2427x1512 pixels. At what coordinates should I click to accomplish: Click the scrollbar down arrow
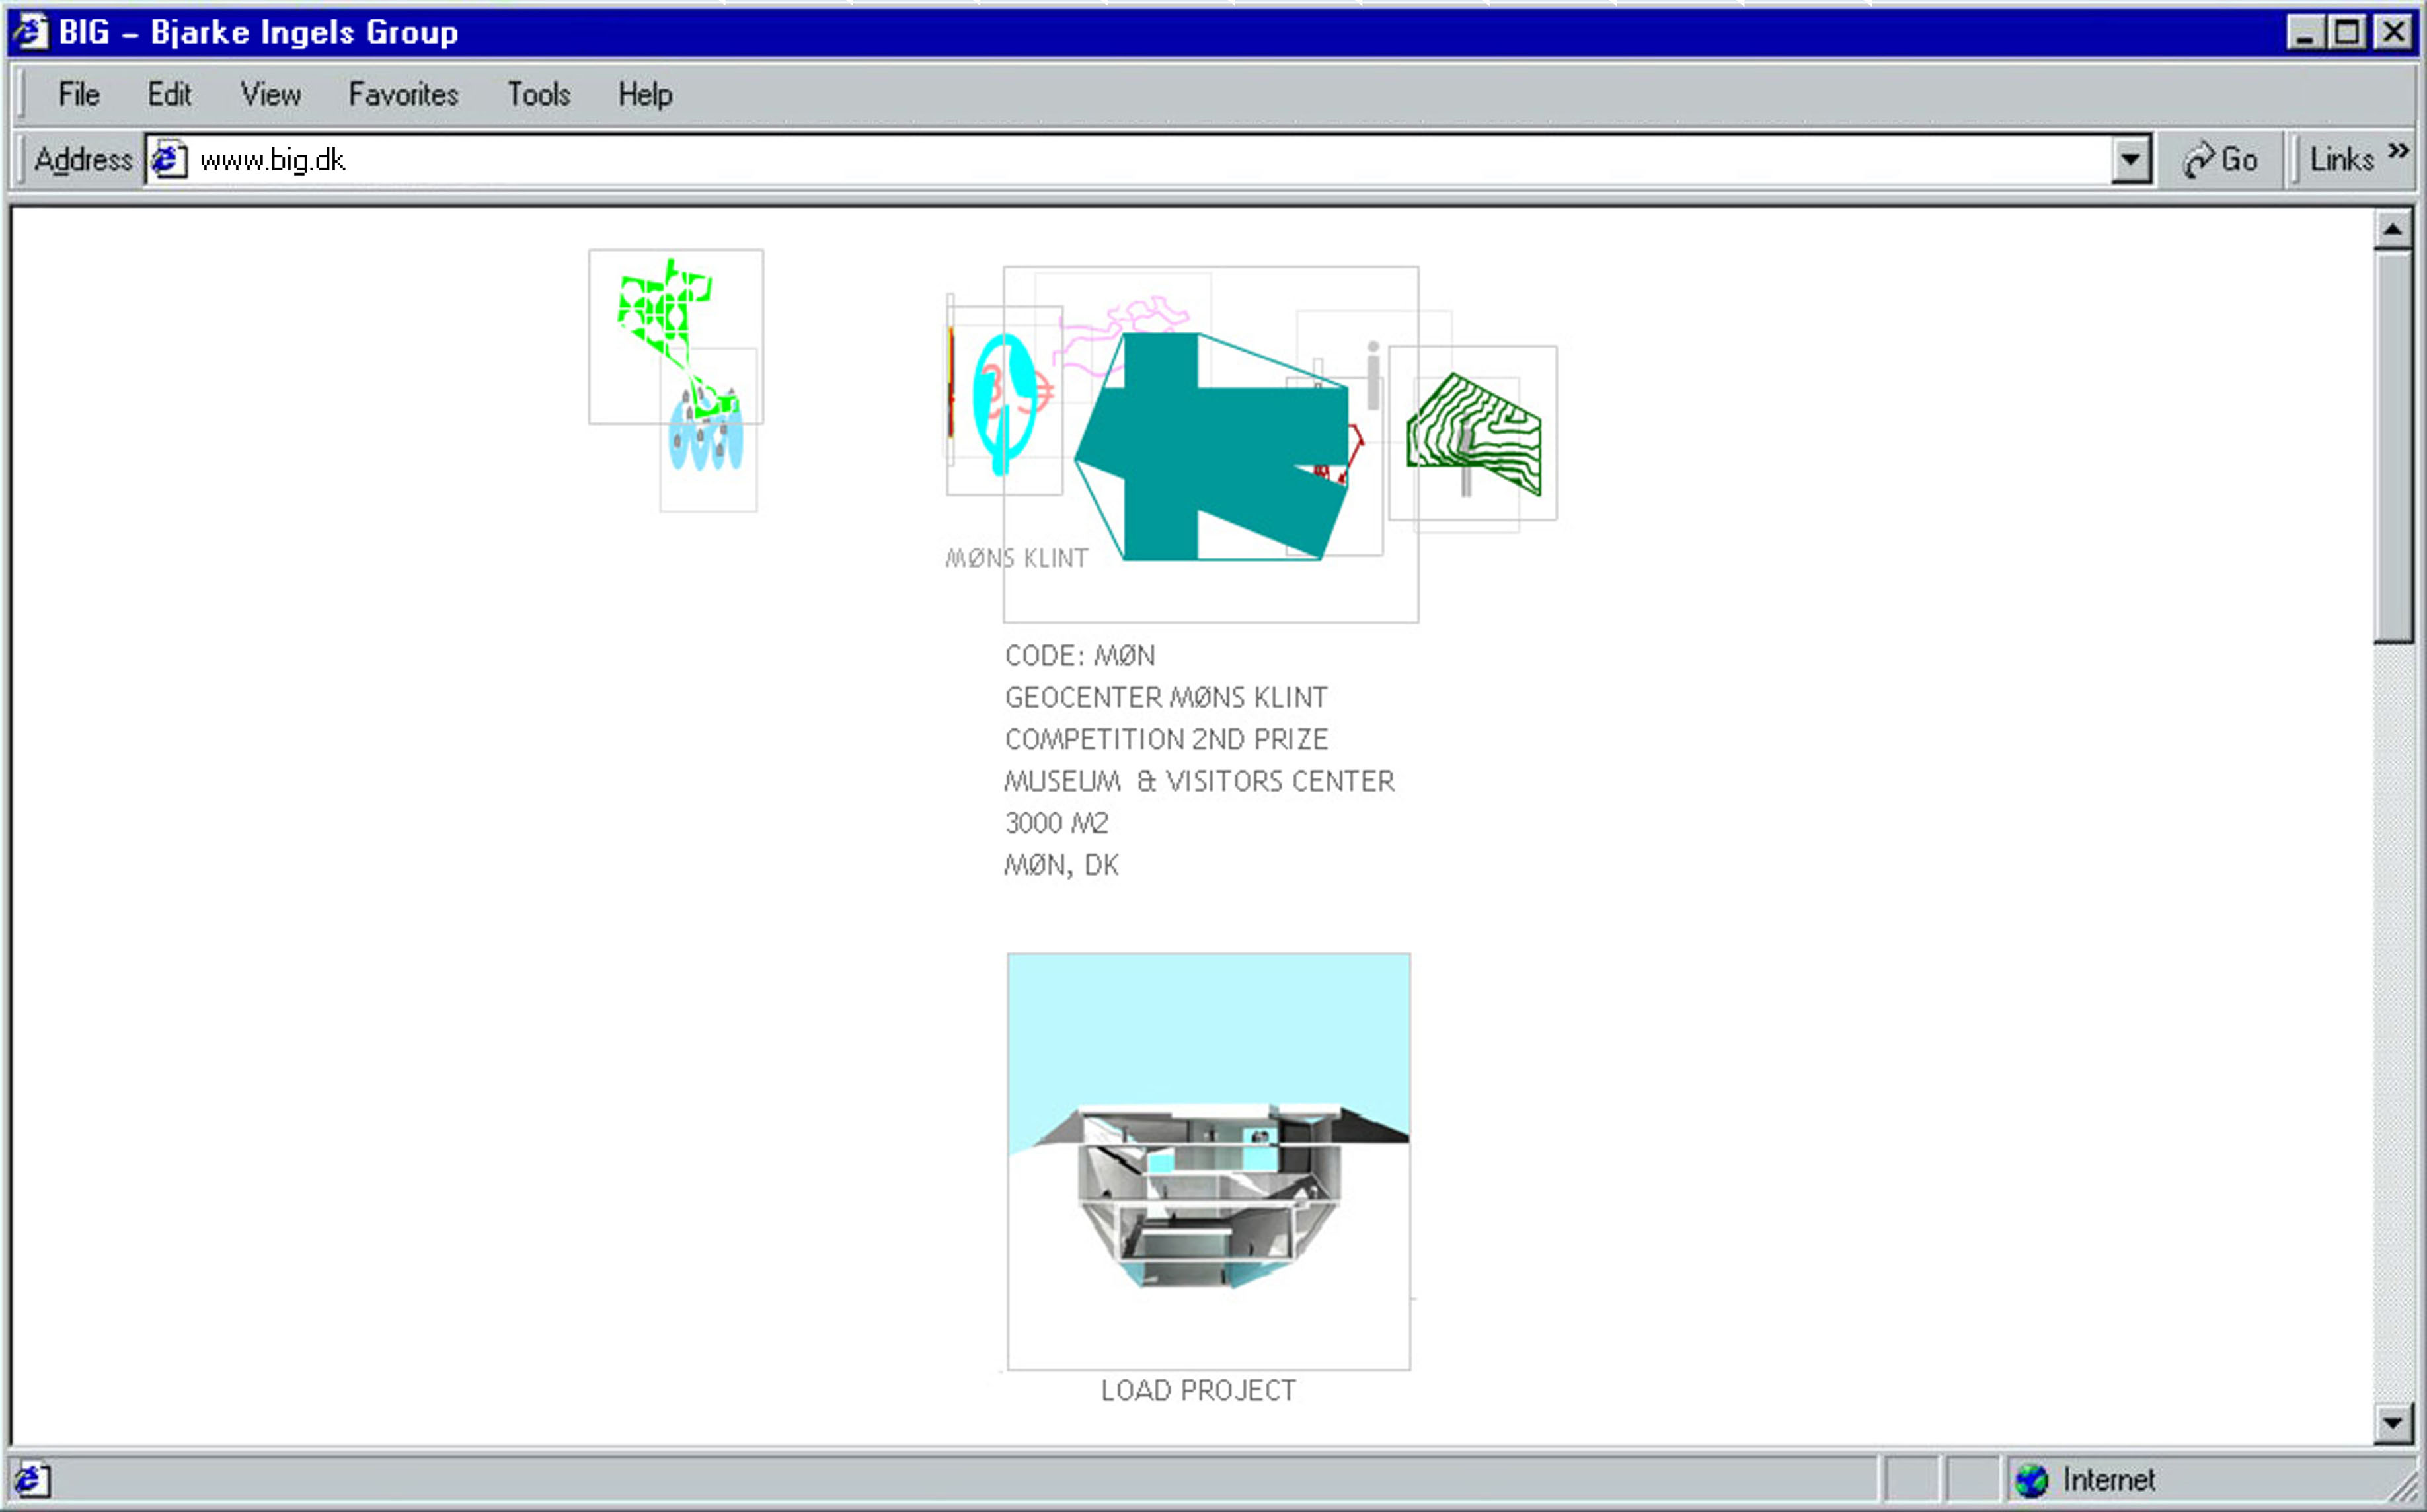2392,1422
